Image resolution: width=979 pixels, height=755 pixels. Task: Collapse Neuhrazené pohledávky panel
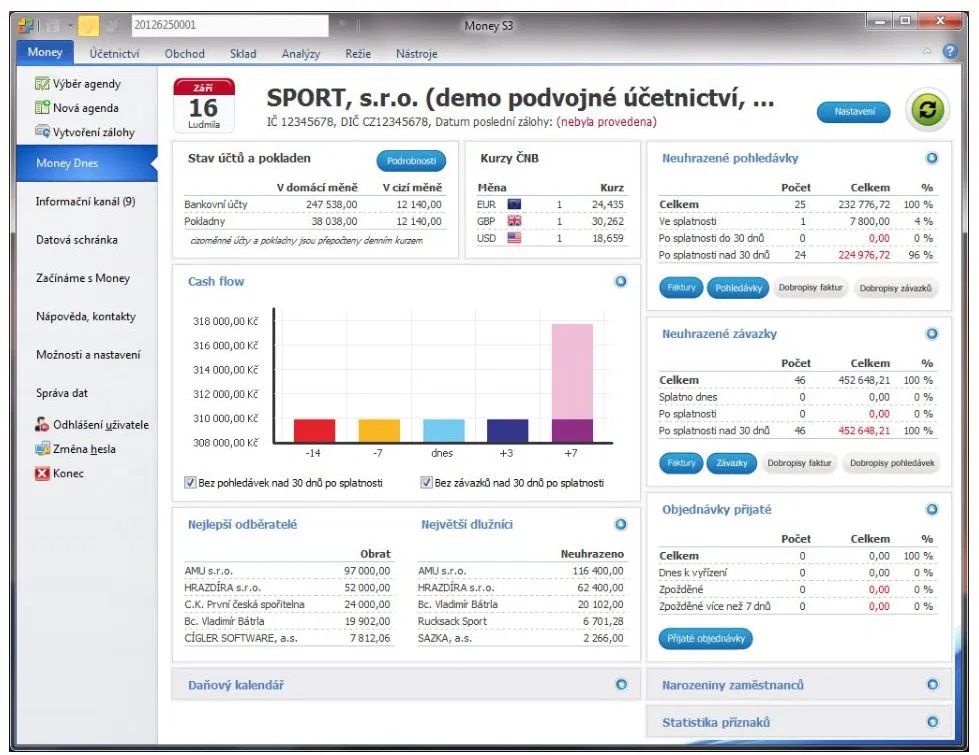tap(932, 159)
